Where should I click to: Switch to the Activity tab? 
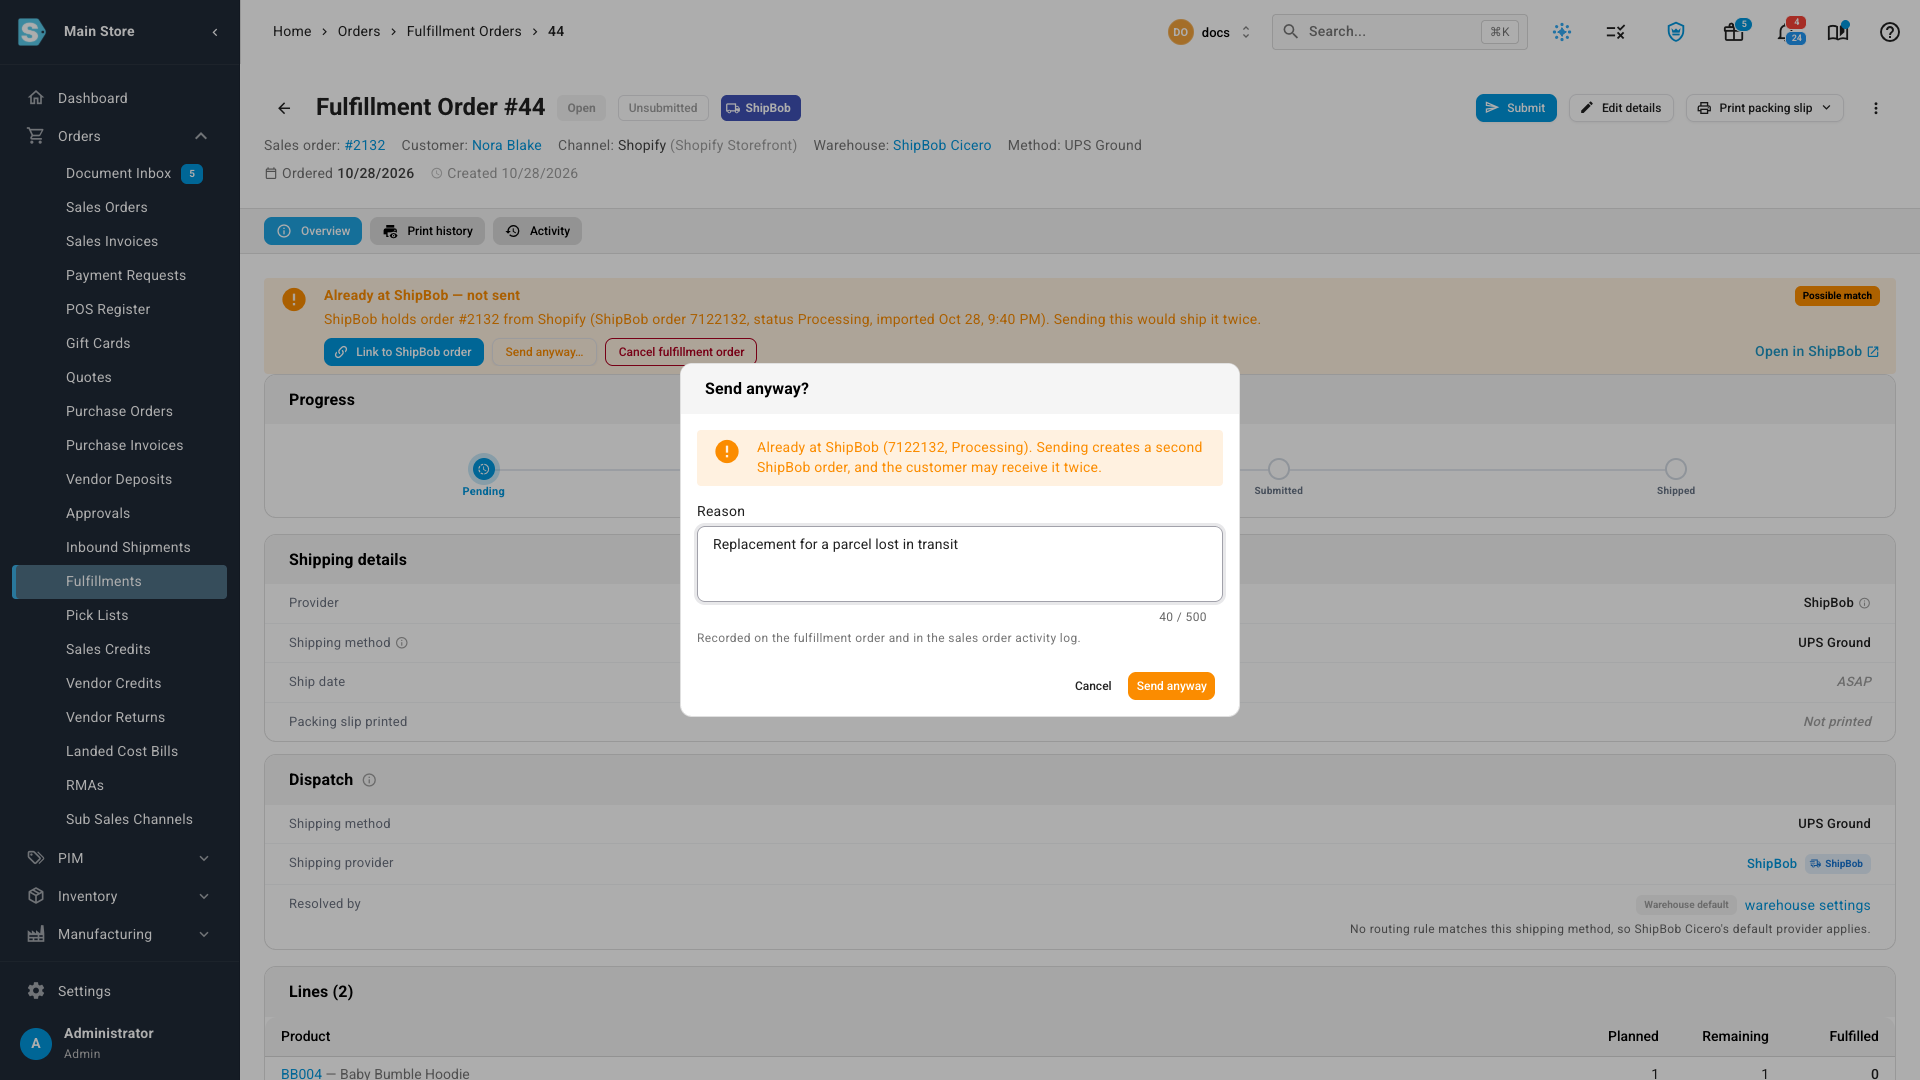pyautogui.click(x=538, y=231)
